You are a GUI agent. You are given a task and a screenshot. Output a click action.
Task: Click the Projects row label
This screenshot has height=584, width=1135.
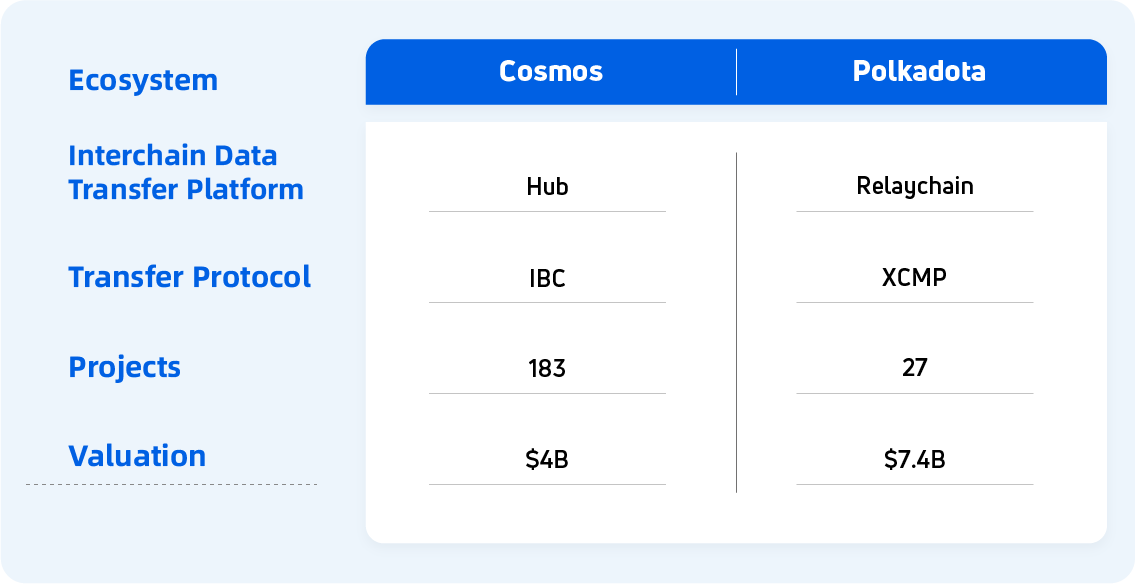(x=125, y=367)
